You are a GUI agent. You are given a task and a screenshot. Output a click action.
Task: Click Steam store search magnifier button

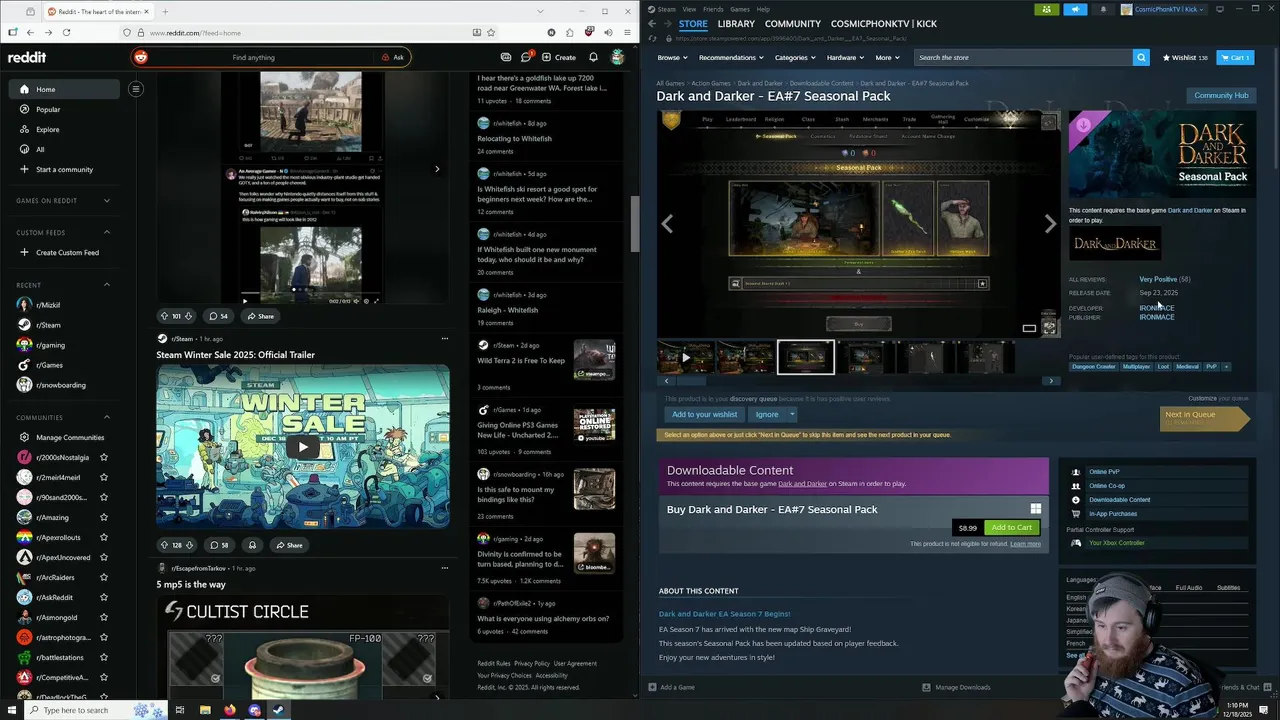[1141, 57]
